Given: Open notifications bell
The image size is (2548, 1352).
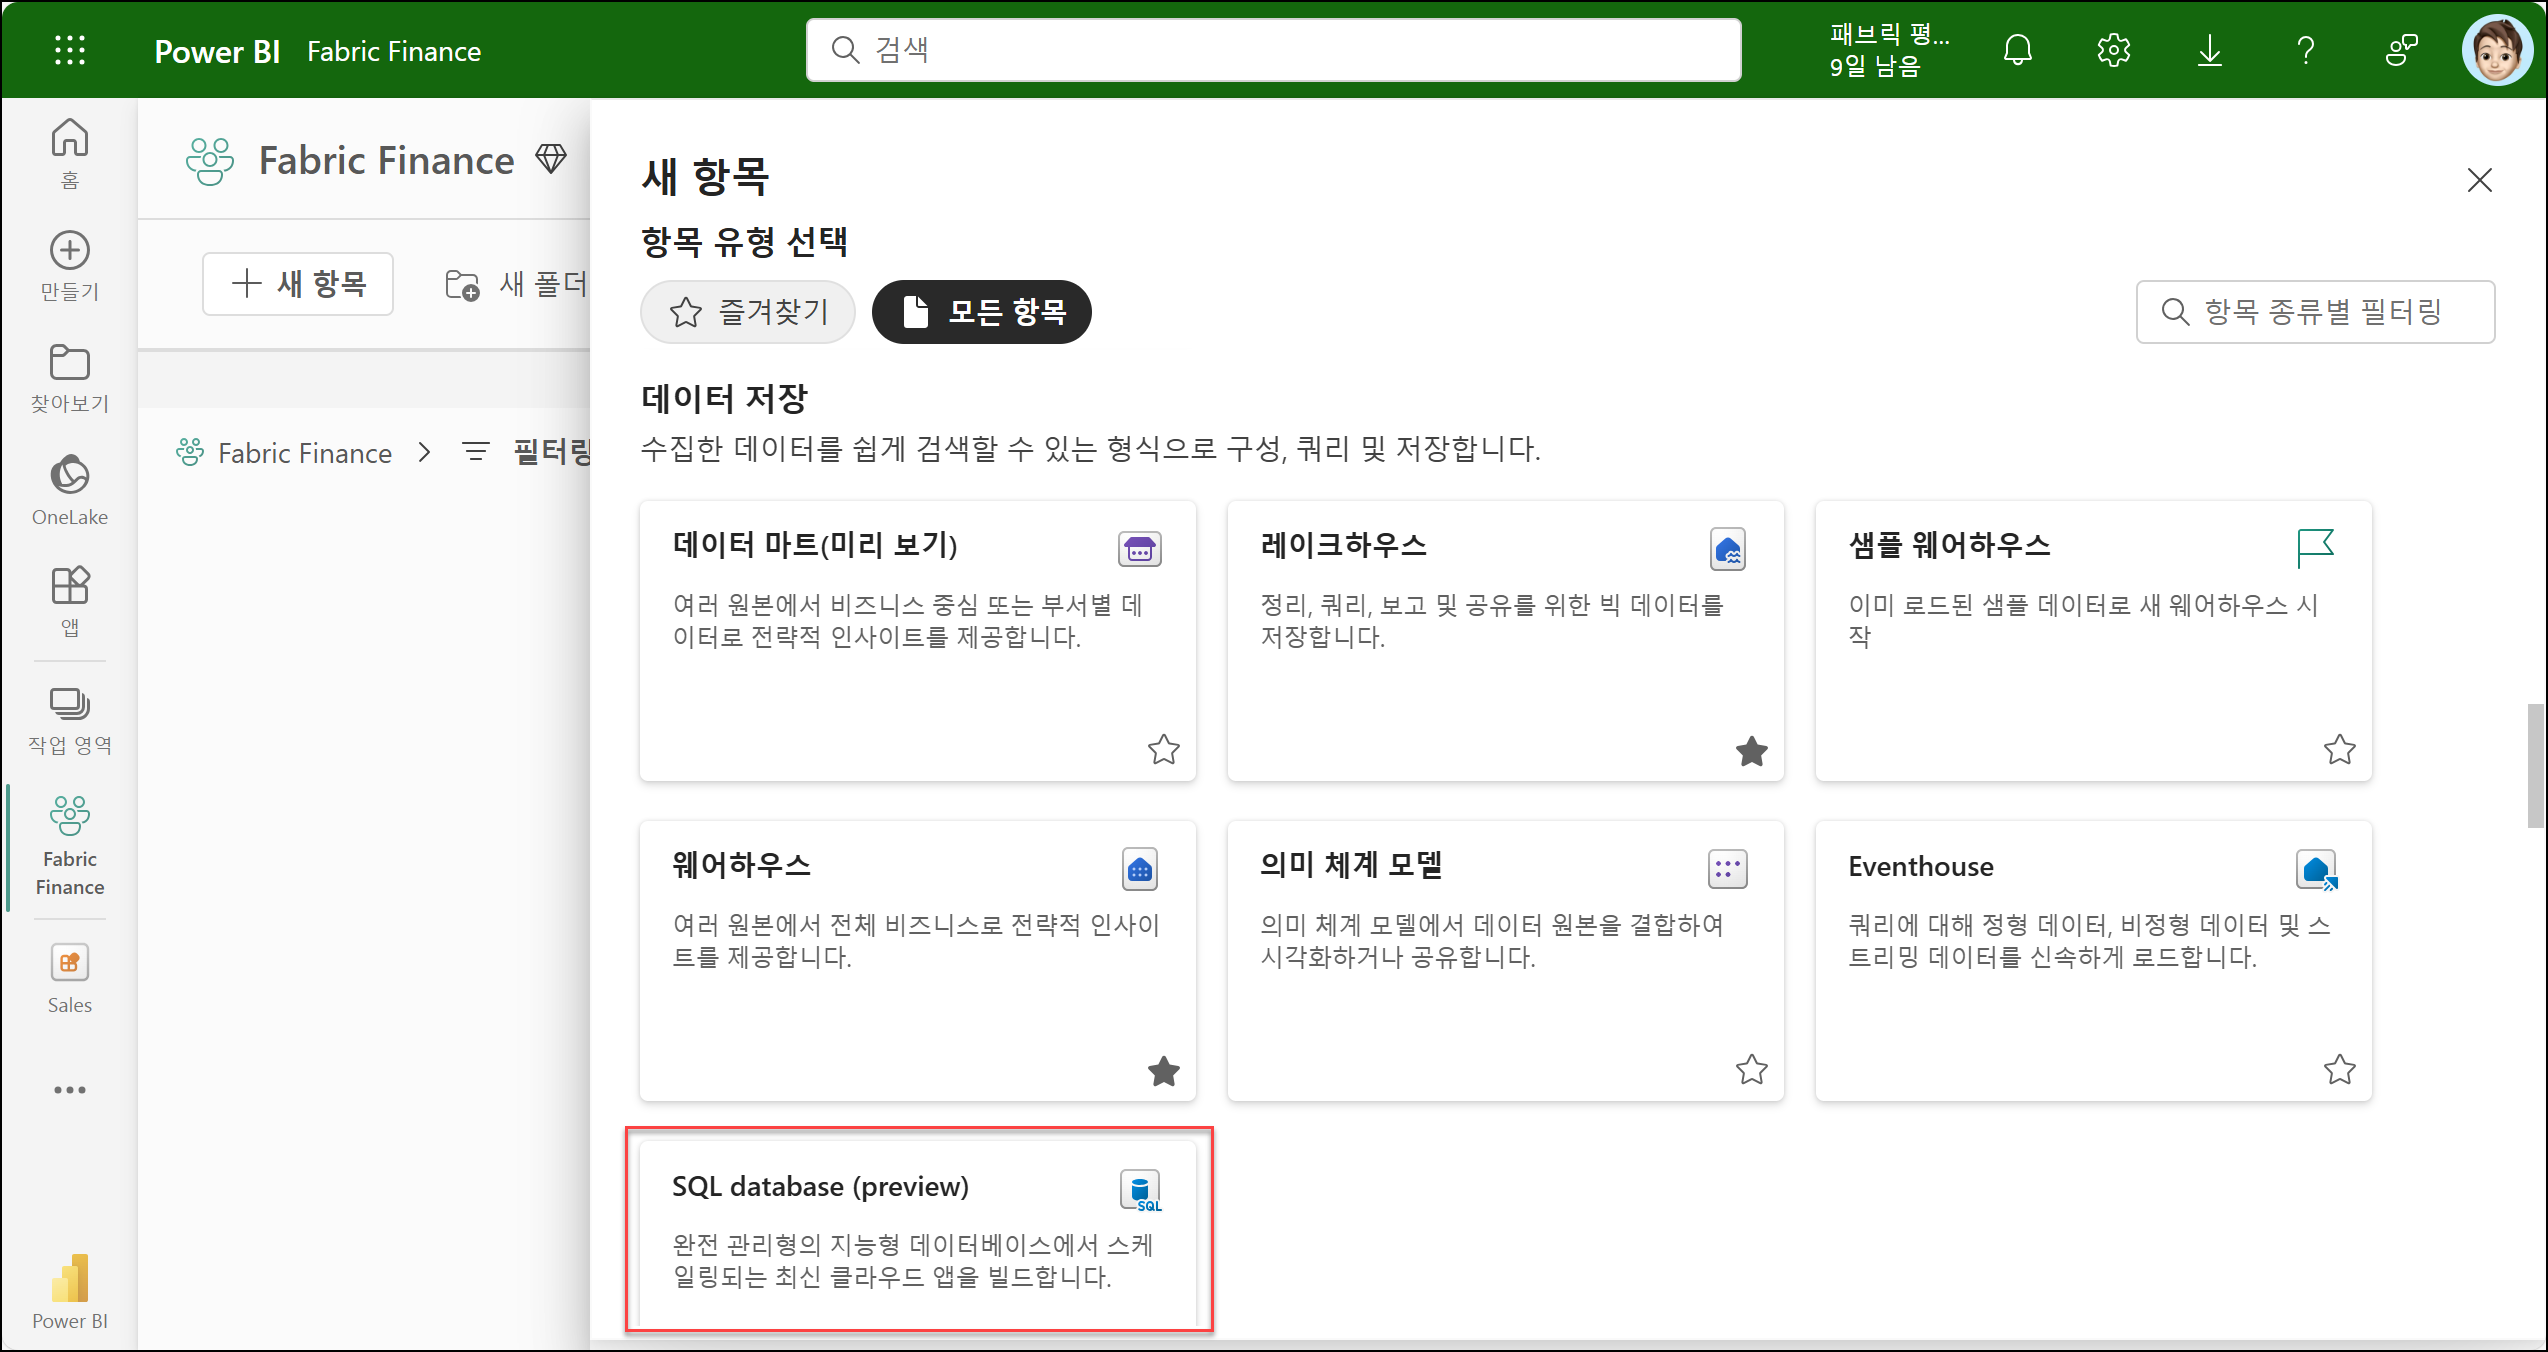Looking at the screenshot, I should [x=2017, y=50].
